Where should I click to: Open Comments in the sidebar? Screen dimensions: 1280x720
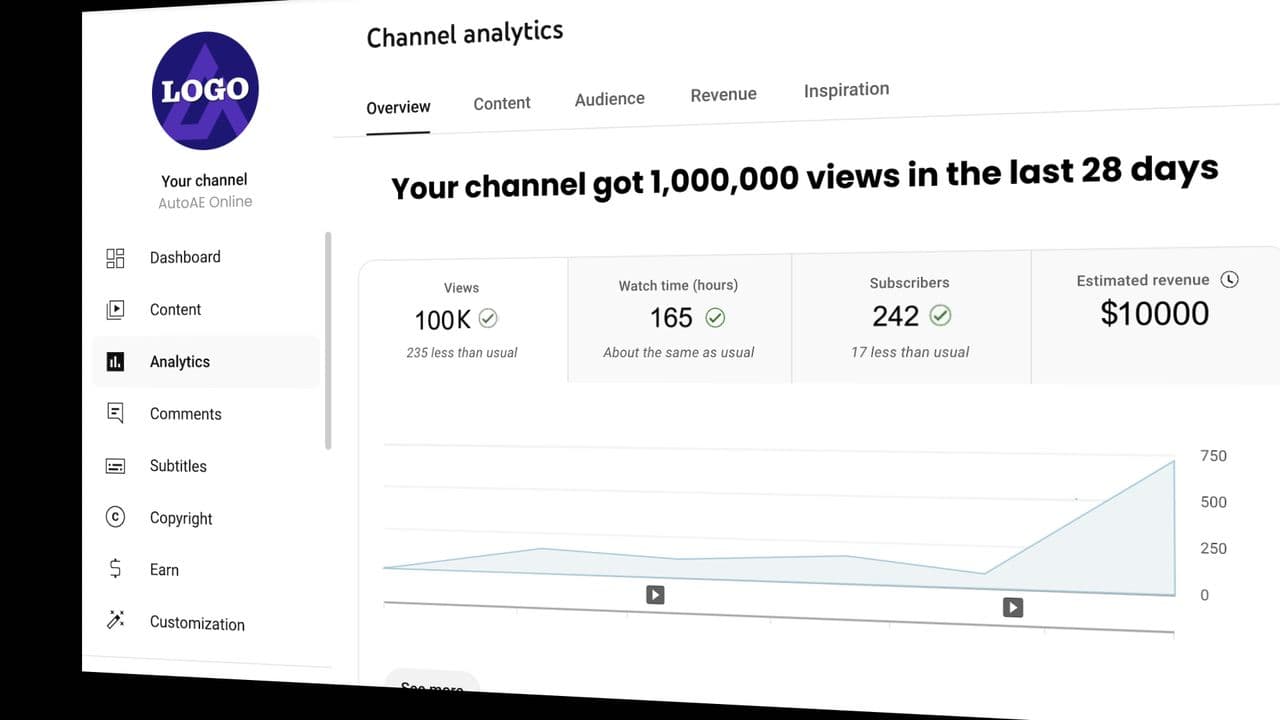click(x=186, y=414)
